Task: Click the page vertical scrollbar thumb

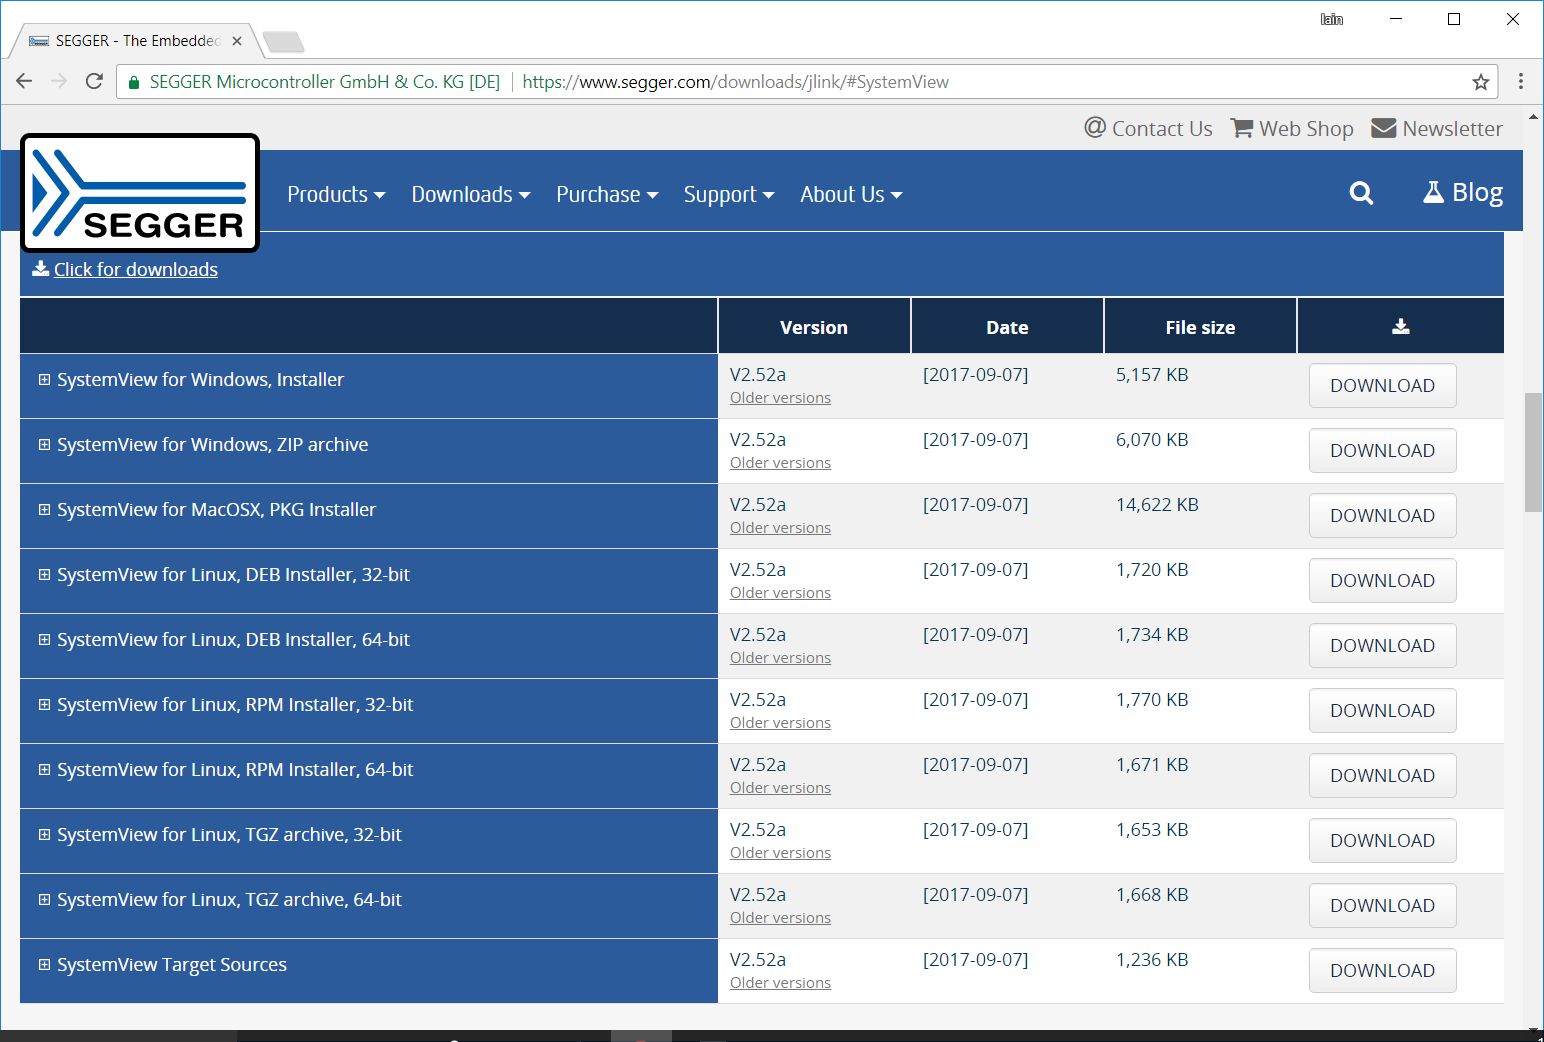Action: click(1533, 452)
